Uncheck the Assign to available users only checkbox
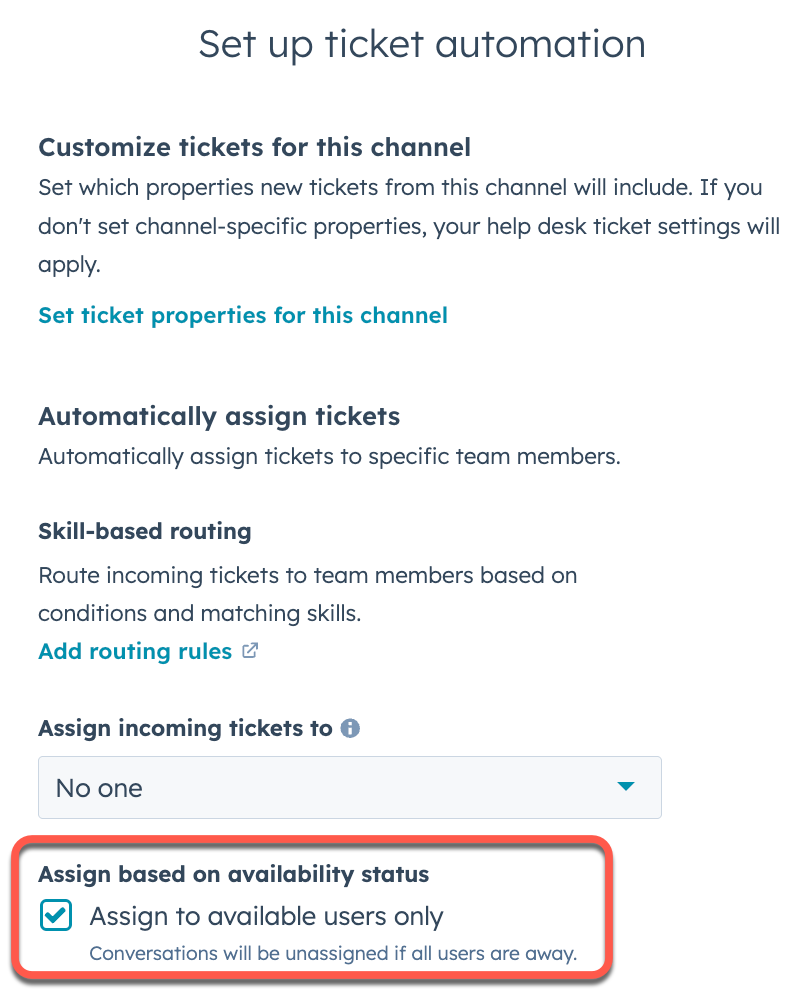The height and width of the screenshot is (996, 792). 56,916
